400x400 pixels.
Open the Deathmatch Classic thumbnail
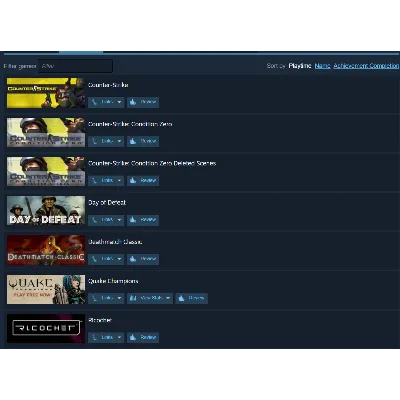pyautogui.click(x=46, y=250)
